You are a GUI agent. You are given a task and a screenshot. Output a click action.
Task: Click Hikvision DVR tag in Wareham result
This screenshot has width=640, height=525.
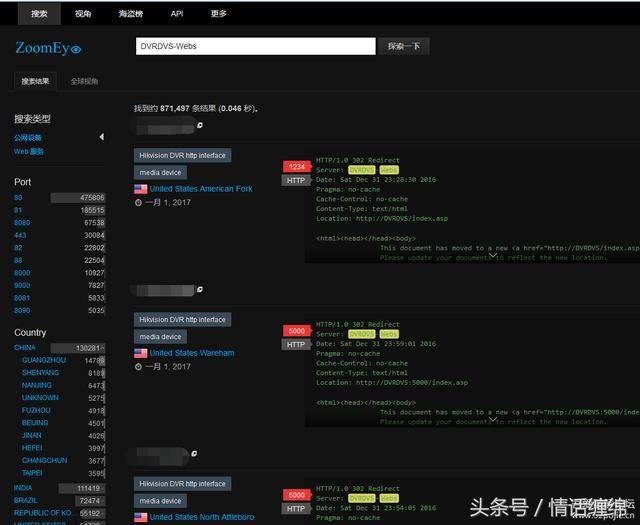pos(182,320)
